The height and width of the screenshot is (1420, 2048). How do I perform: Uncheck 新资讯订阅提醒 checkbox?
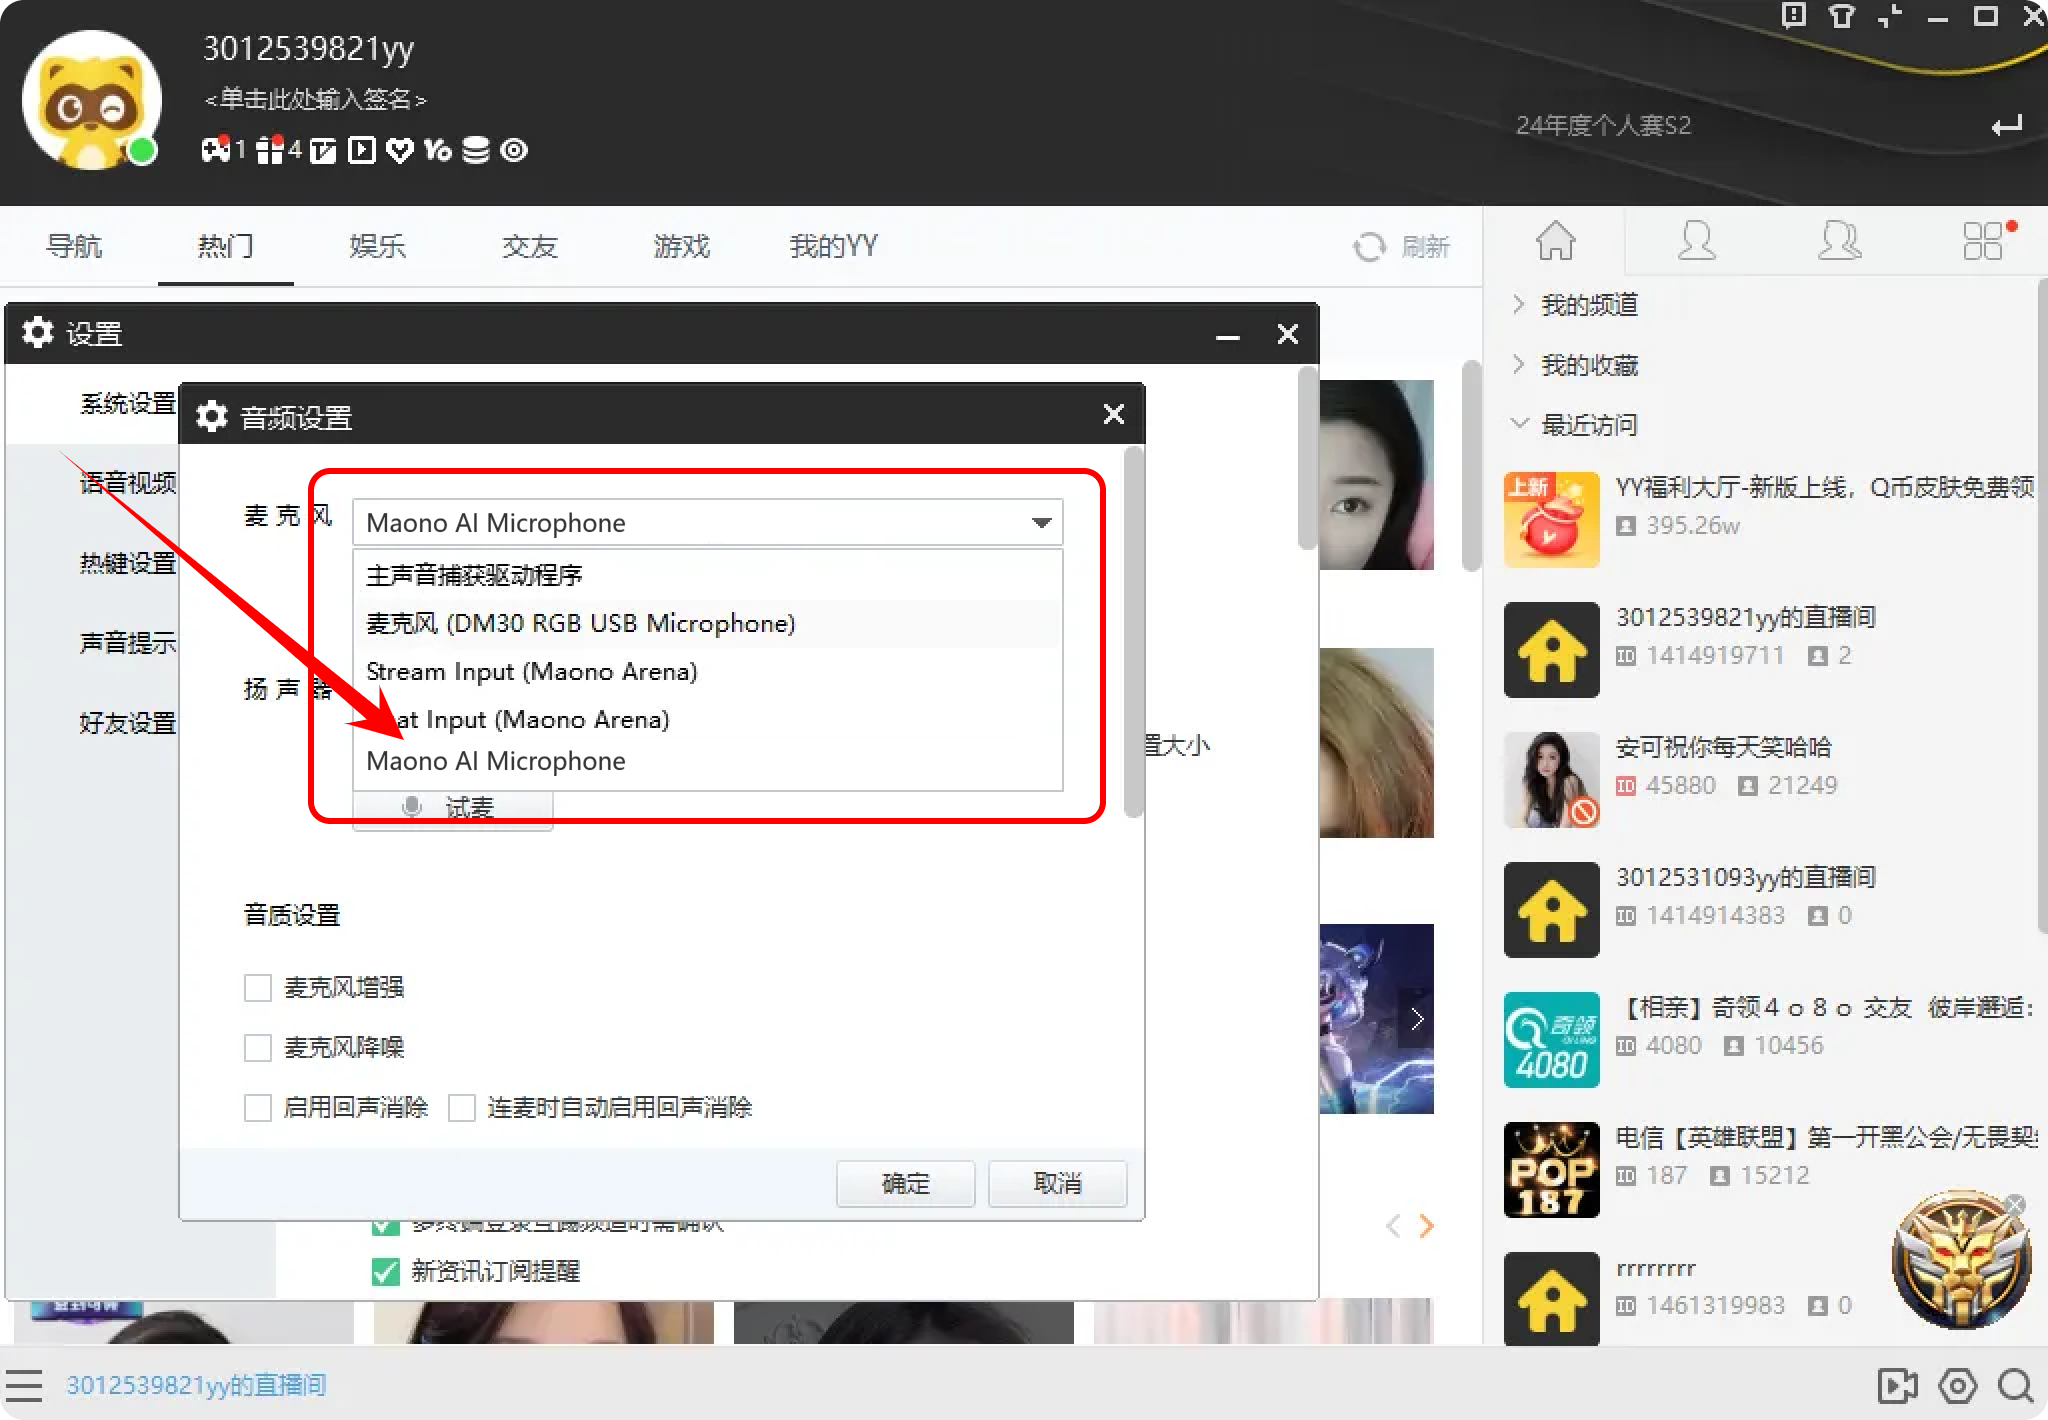coord(385,1271)
